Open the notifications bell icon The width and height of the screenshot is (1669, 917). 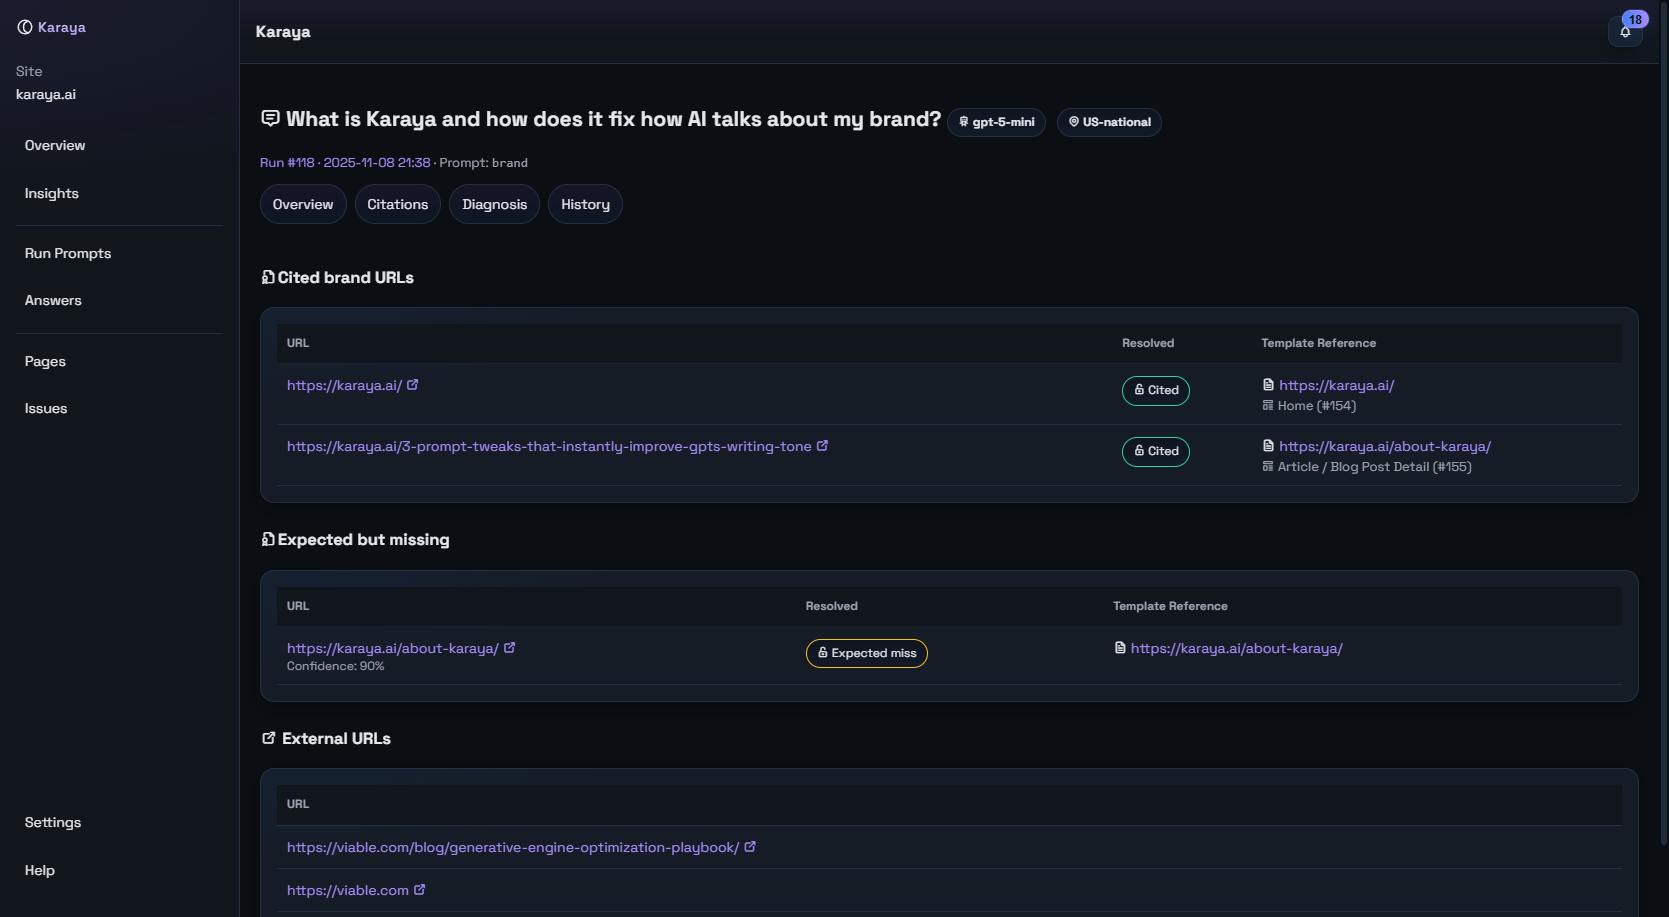[x=1625, y=32]
